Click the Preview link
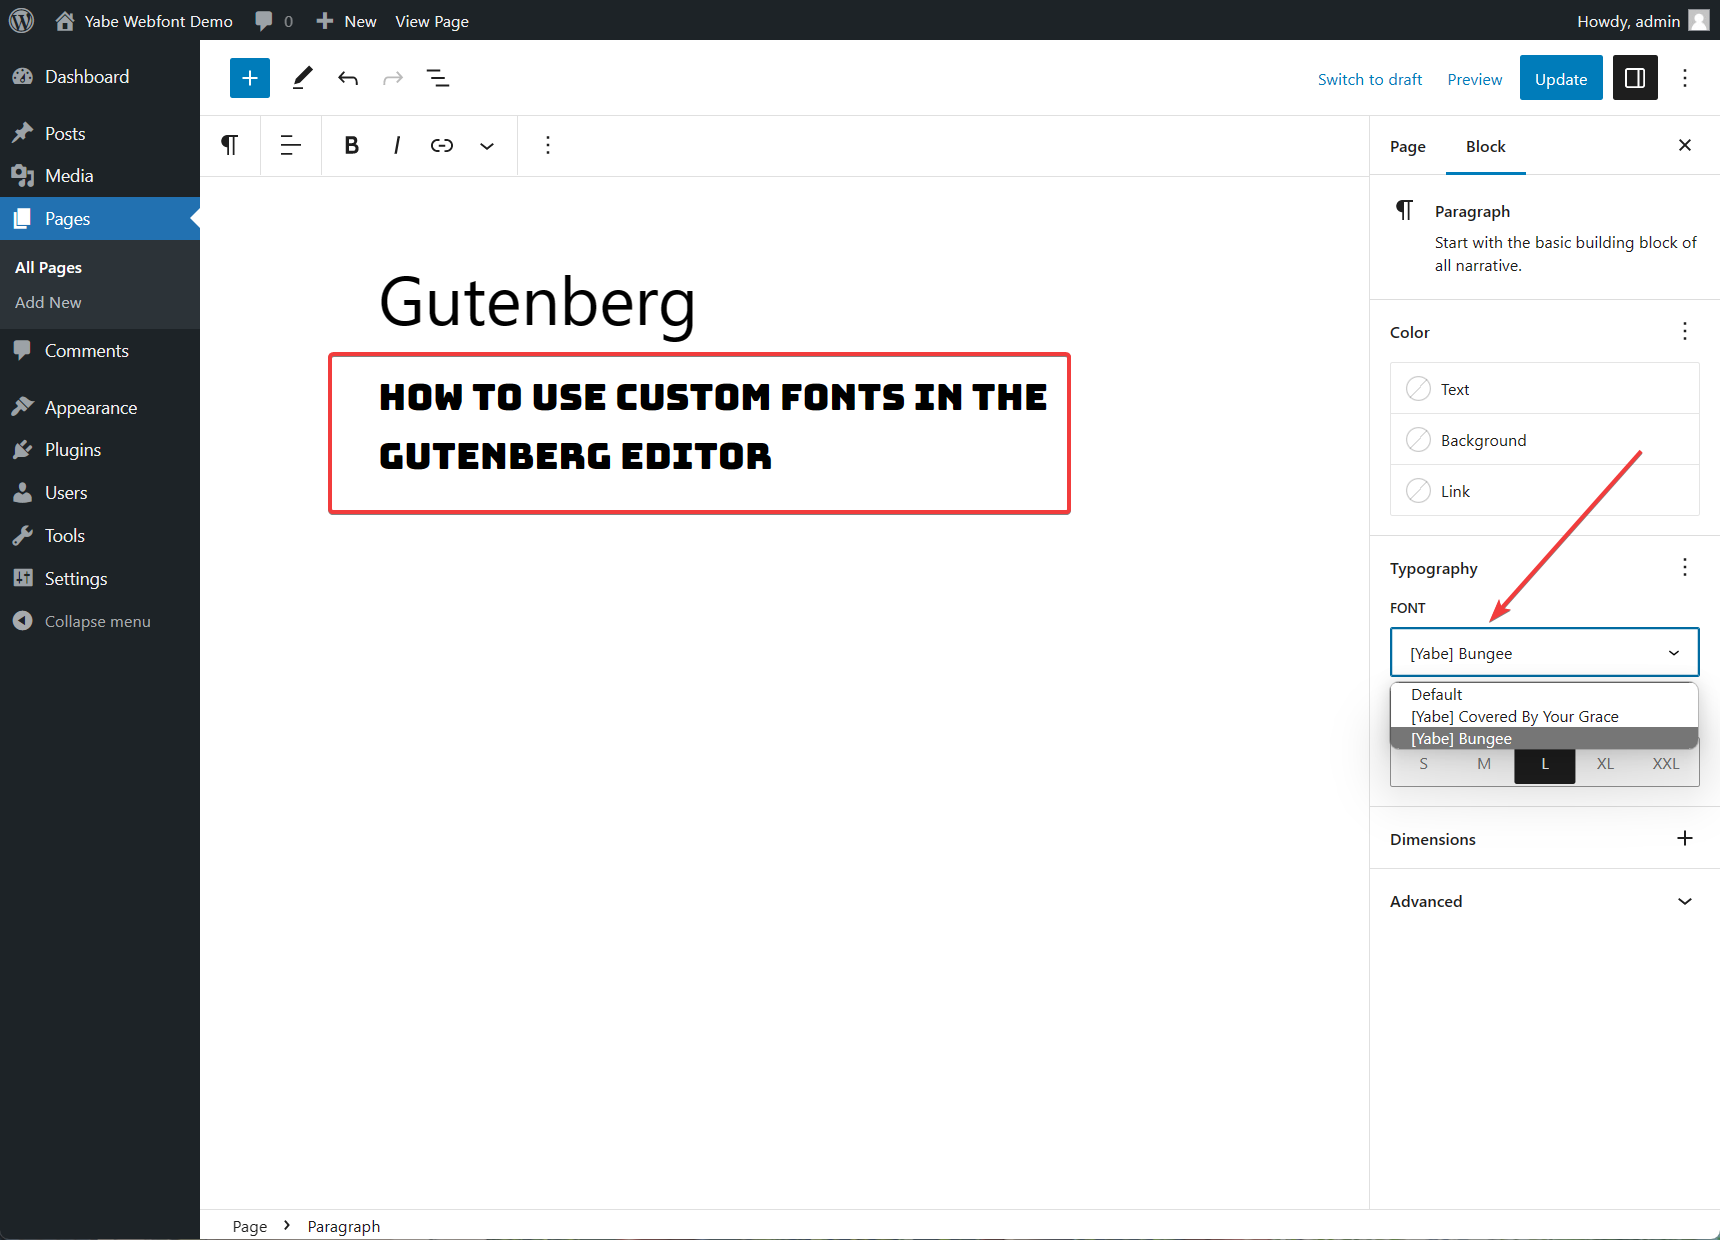This screenshot has height=1240, width=1720. point(1474,79)
